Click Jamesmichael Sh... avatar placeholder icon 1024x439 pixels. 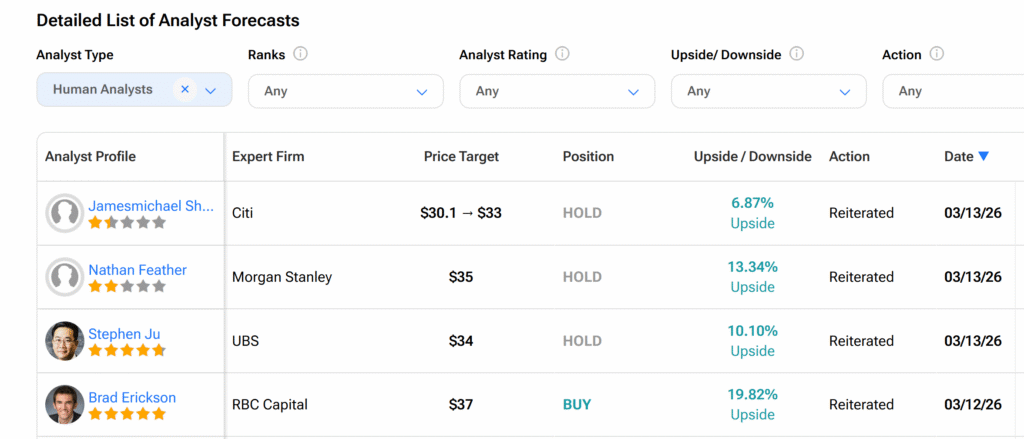65,213
